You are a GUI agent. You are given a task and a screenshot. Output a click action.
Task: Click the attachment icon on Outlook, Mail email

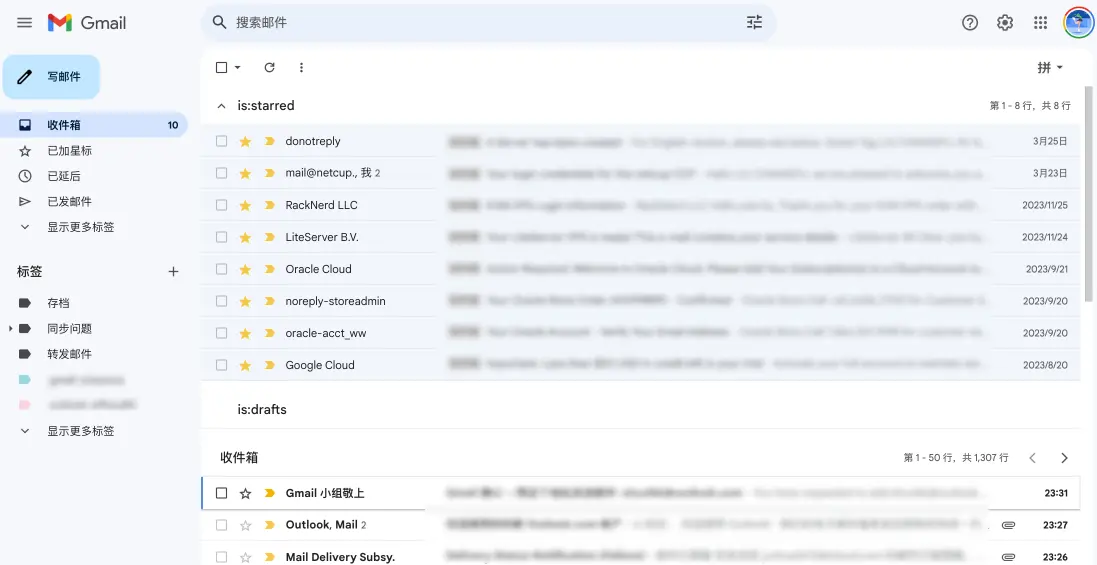pyautogui.click(x=1008, y=525)
